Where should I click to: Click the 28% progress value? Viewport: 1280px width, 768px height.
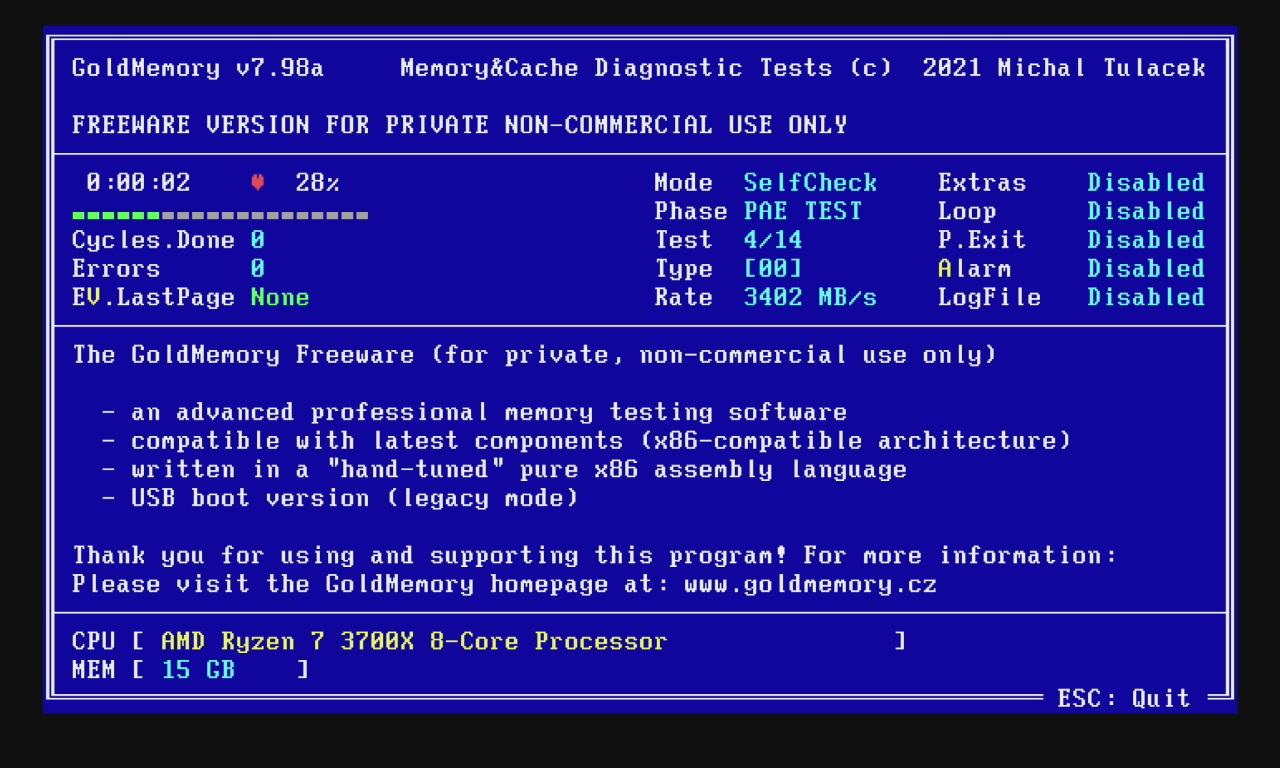pos(317,183)
